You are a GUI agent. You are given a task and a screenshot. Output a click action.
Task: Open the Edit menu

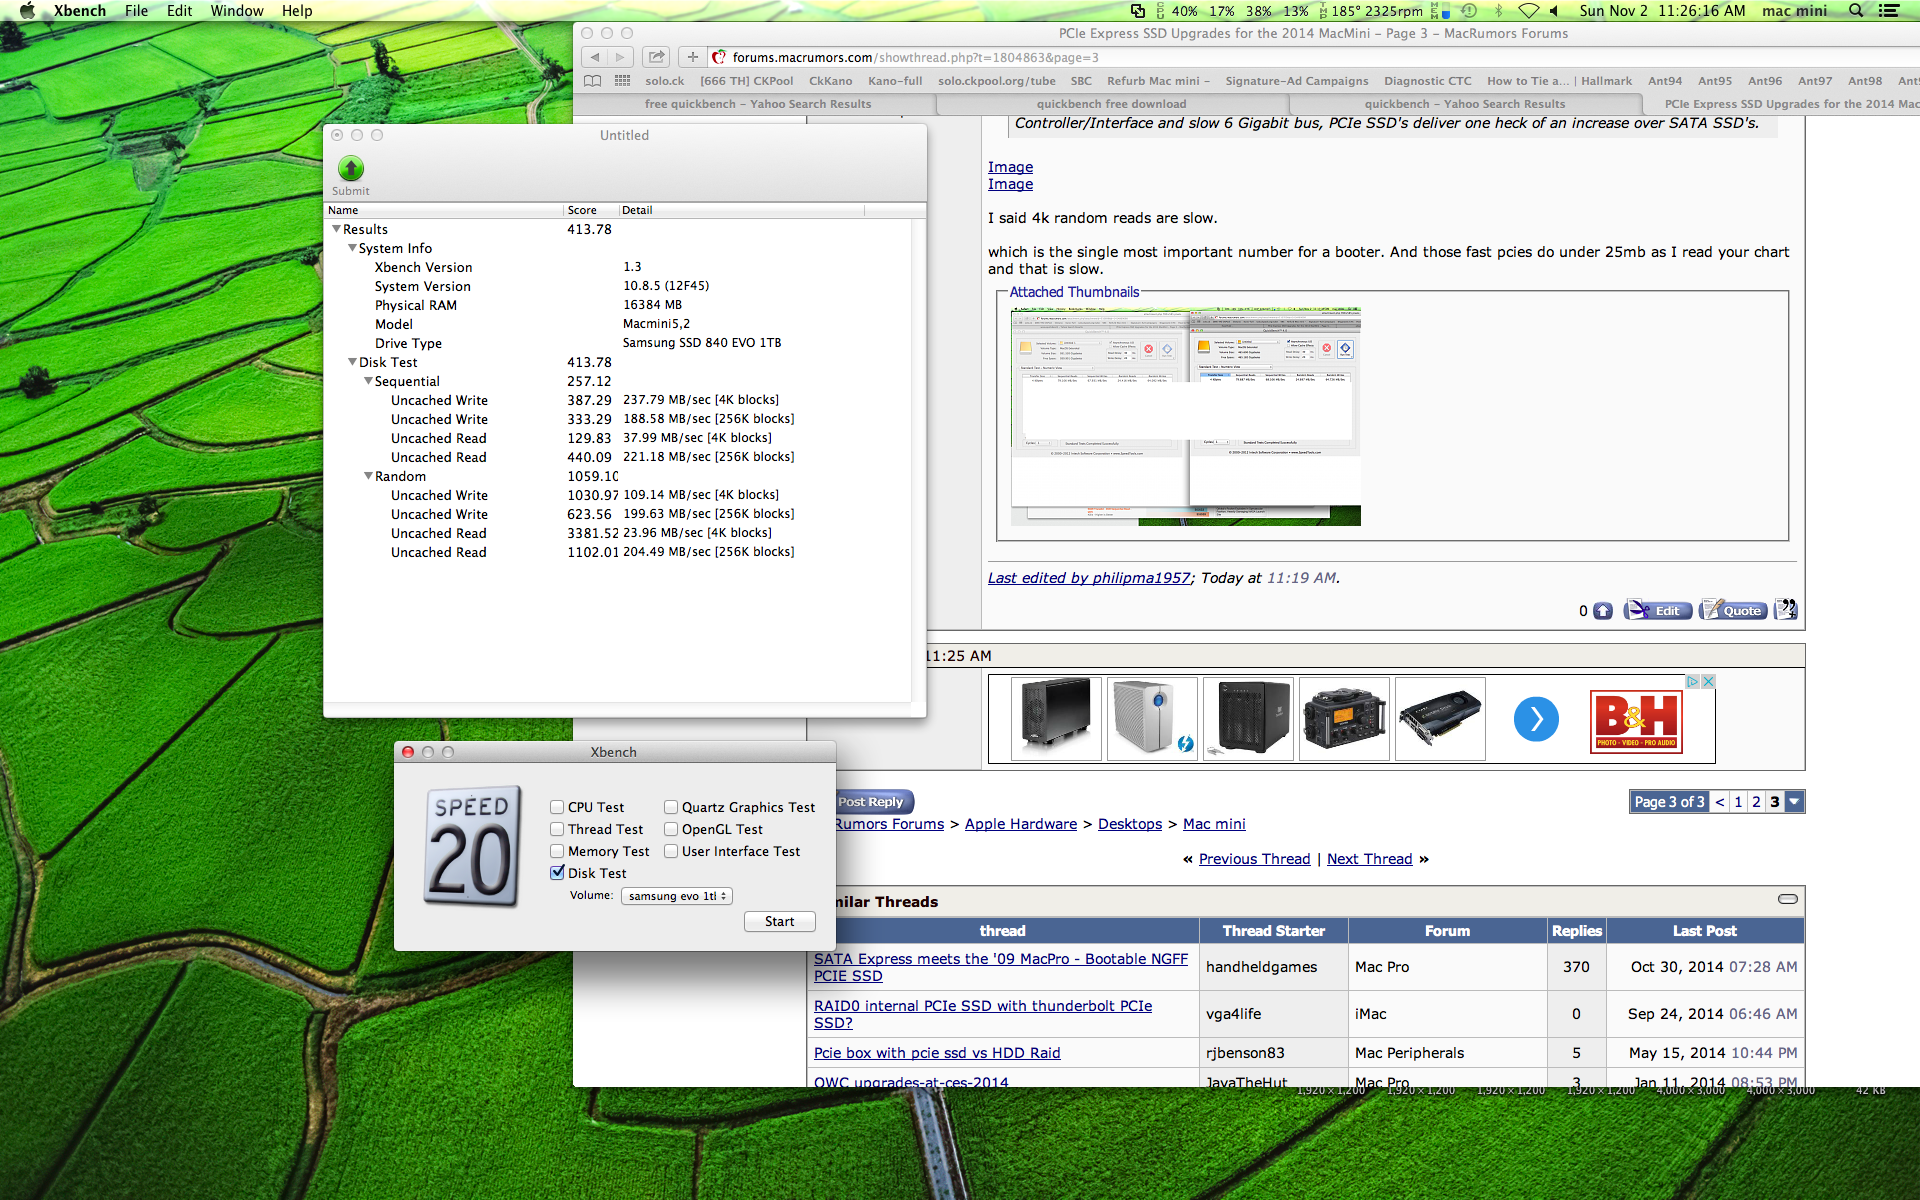pos(180,11)
